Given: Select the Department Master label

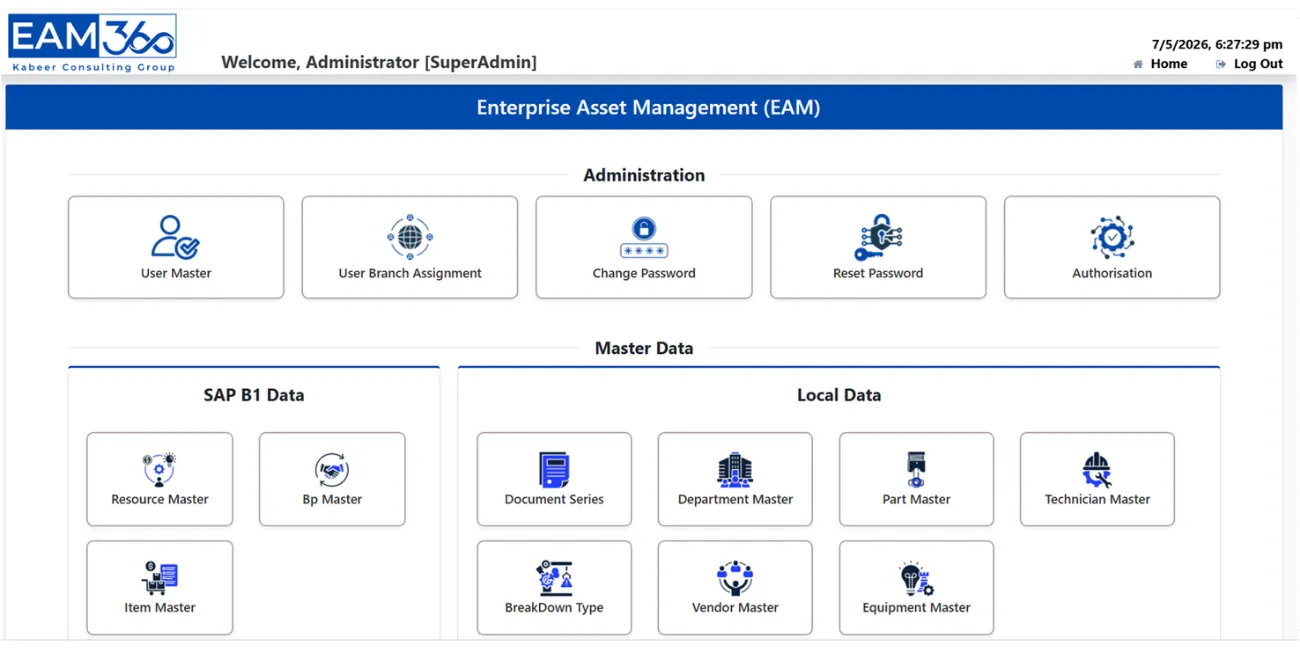Looking at the screenshot, I should [735, 499].
